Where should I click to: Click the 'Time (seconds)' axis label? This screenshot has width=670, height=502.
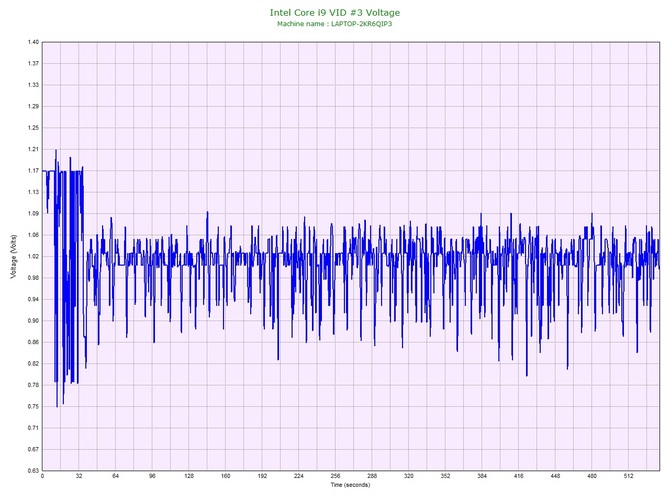pyautogui.click(x=350, y=484)
